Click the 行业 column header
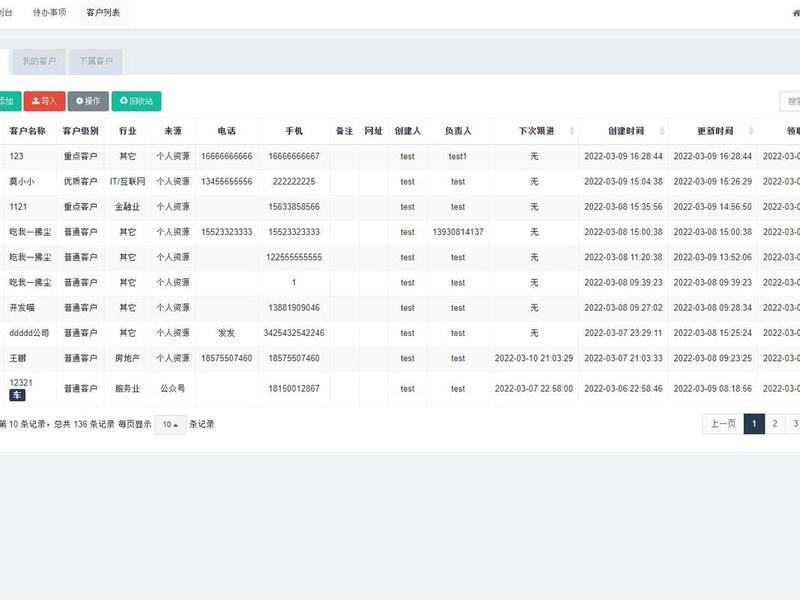Viewport: 800px width, 600px height. [128, 131]
